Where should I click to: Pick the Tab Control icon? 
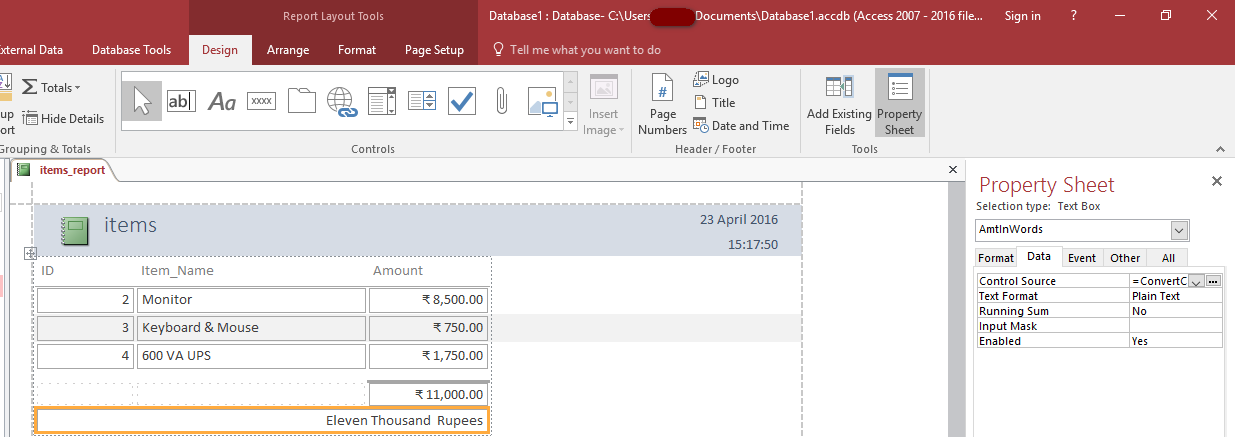coord(302,101)
